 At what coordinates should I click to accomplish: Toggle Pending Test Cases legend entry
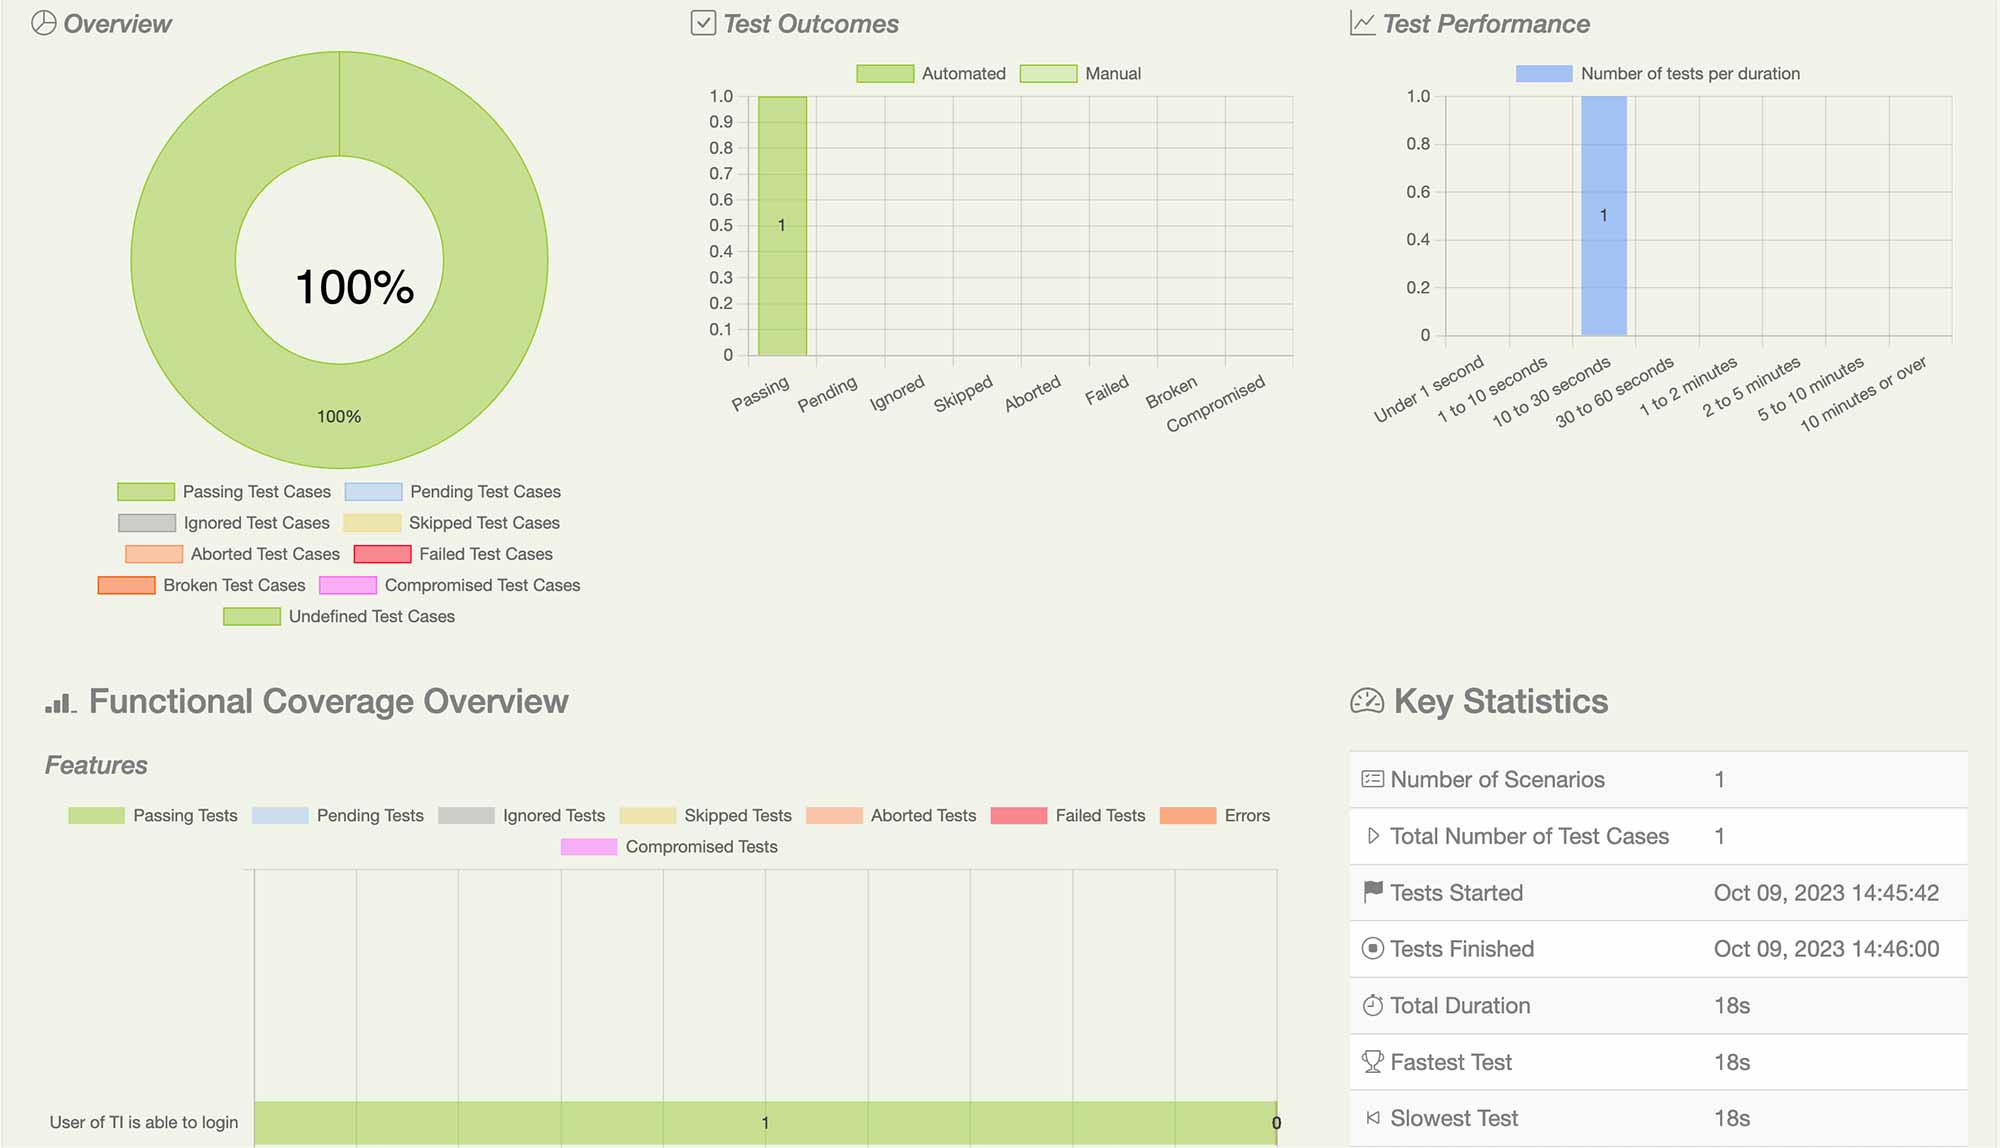pos(453,492)
